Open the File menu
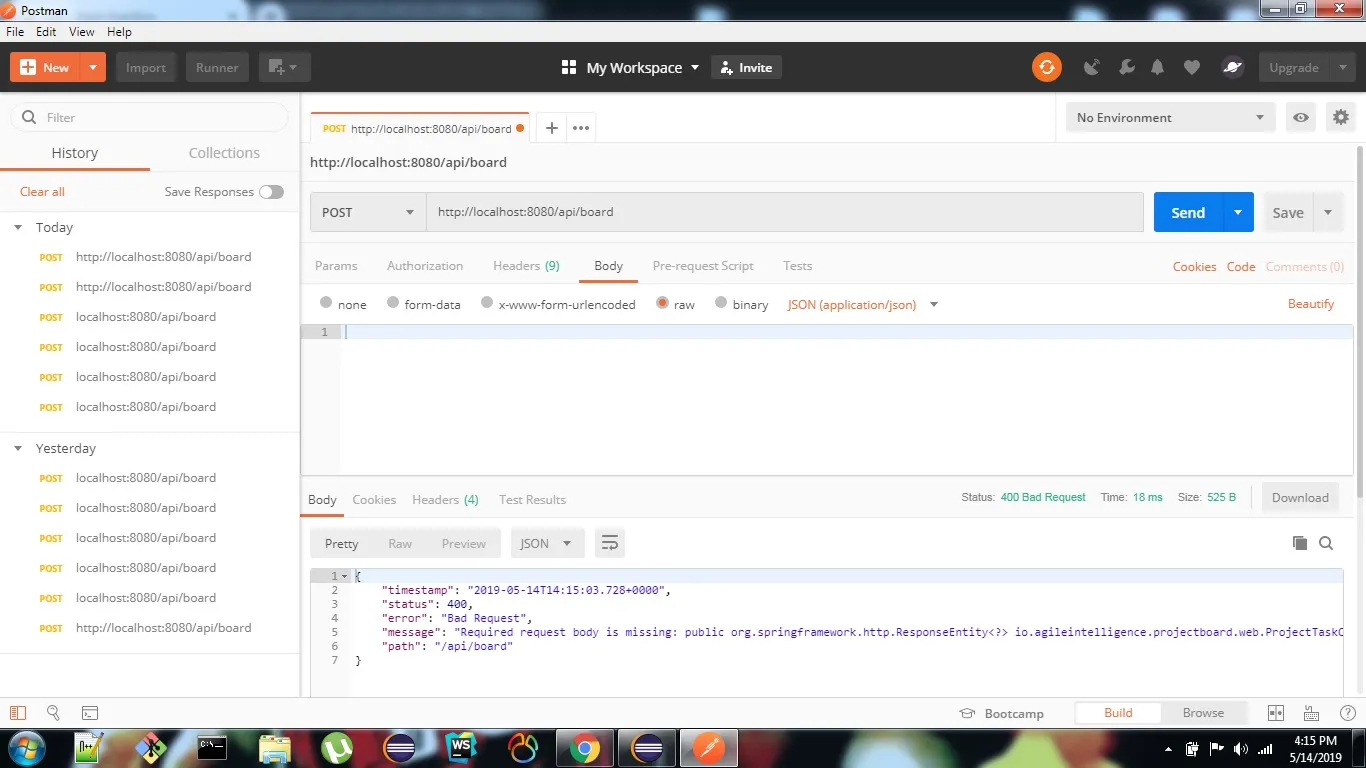The image size is (1366, 768). (15, 32)
